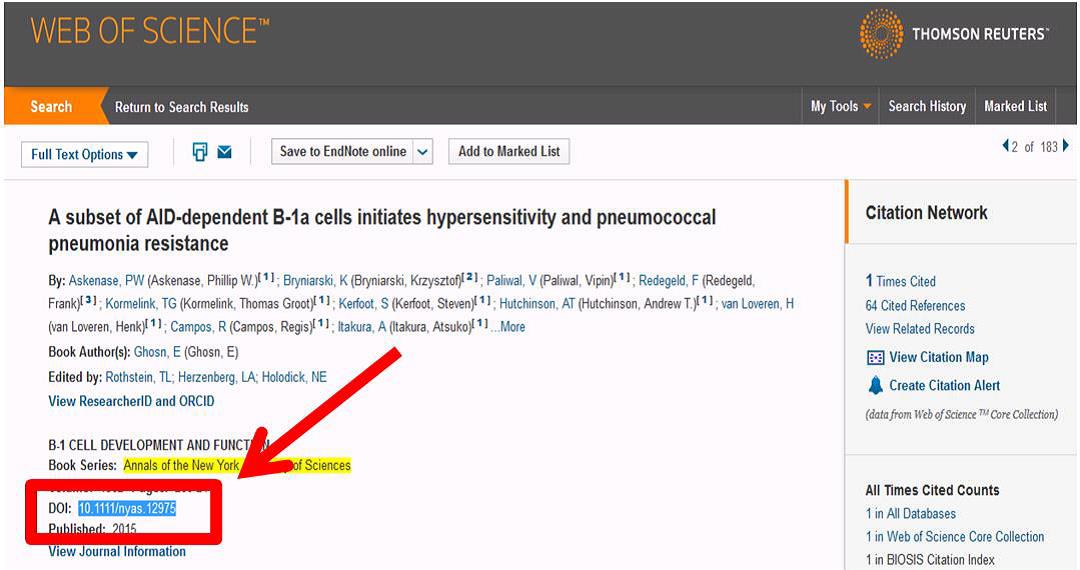
Task: Click editor Herzenberg, LA link
Action: click(217, 377)
